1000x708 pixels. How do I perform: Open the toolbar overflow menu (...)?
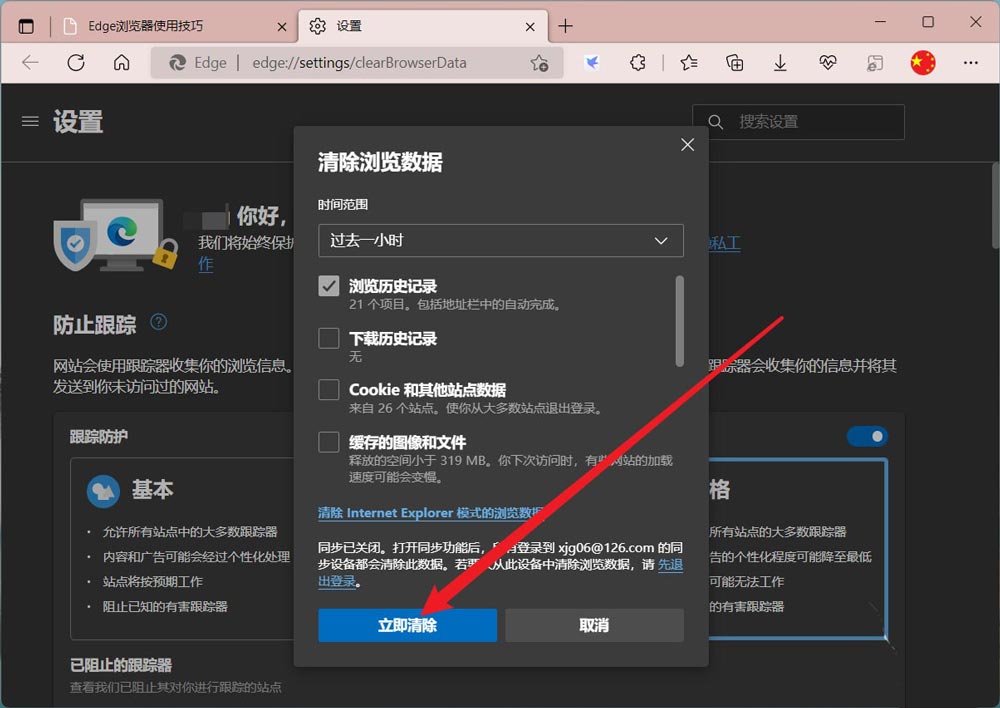click(x=970, y=62)
